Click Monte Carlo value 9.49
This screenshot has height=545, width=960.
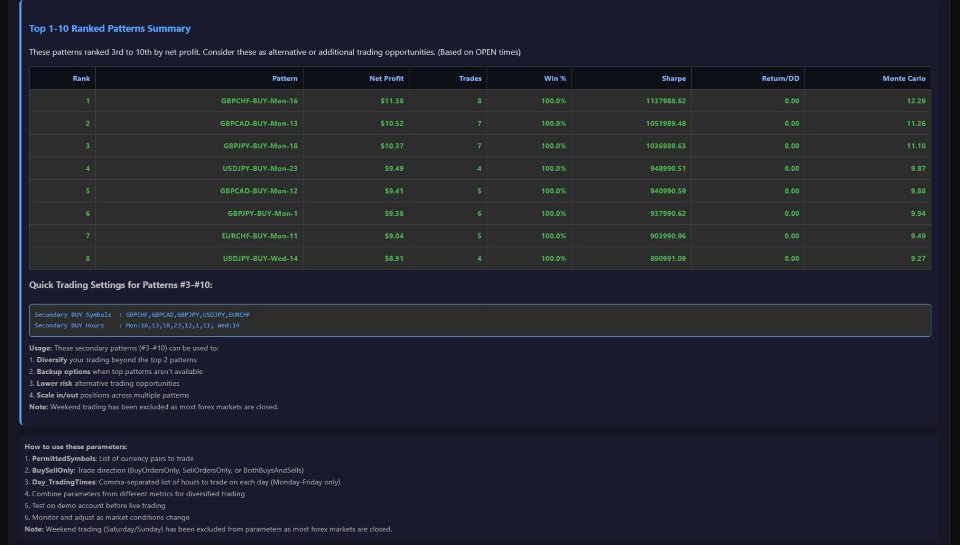(x=918, y=236)
